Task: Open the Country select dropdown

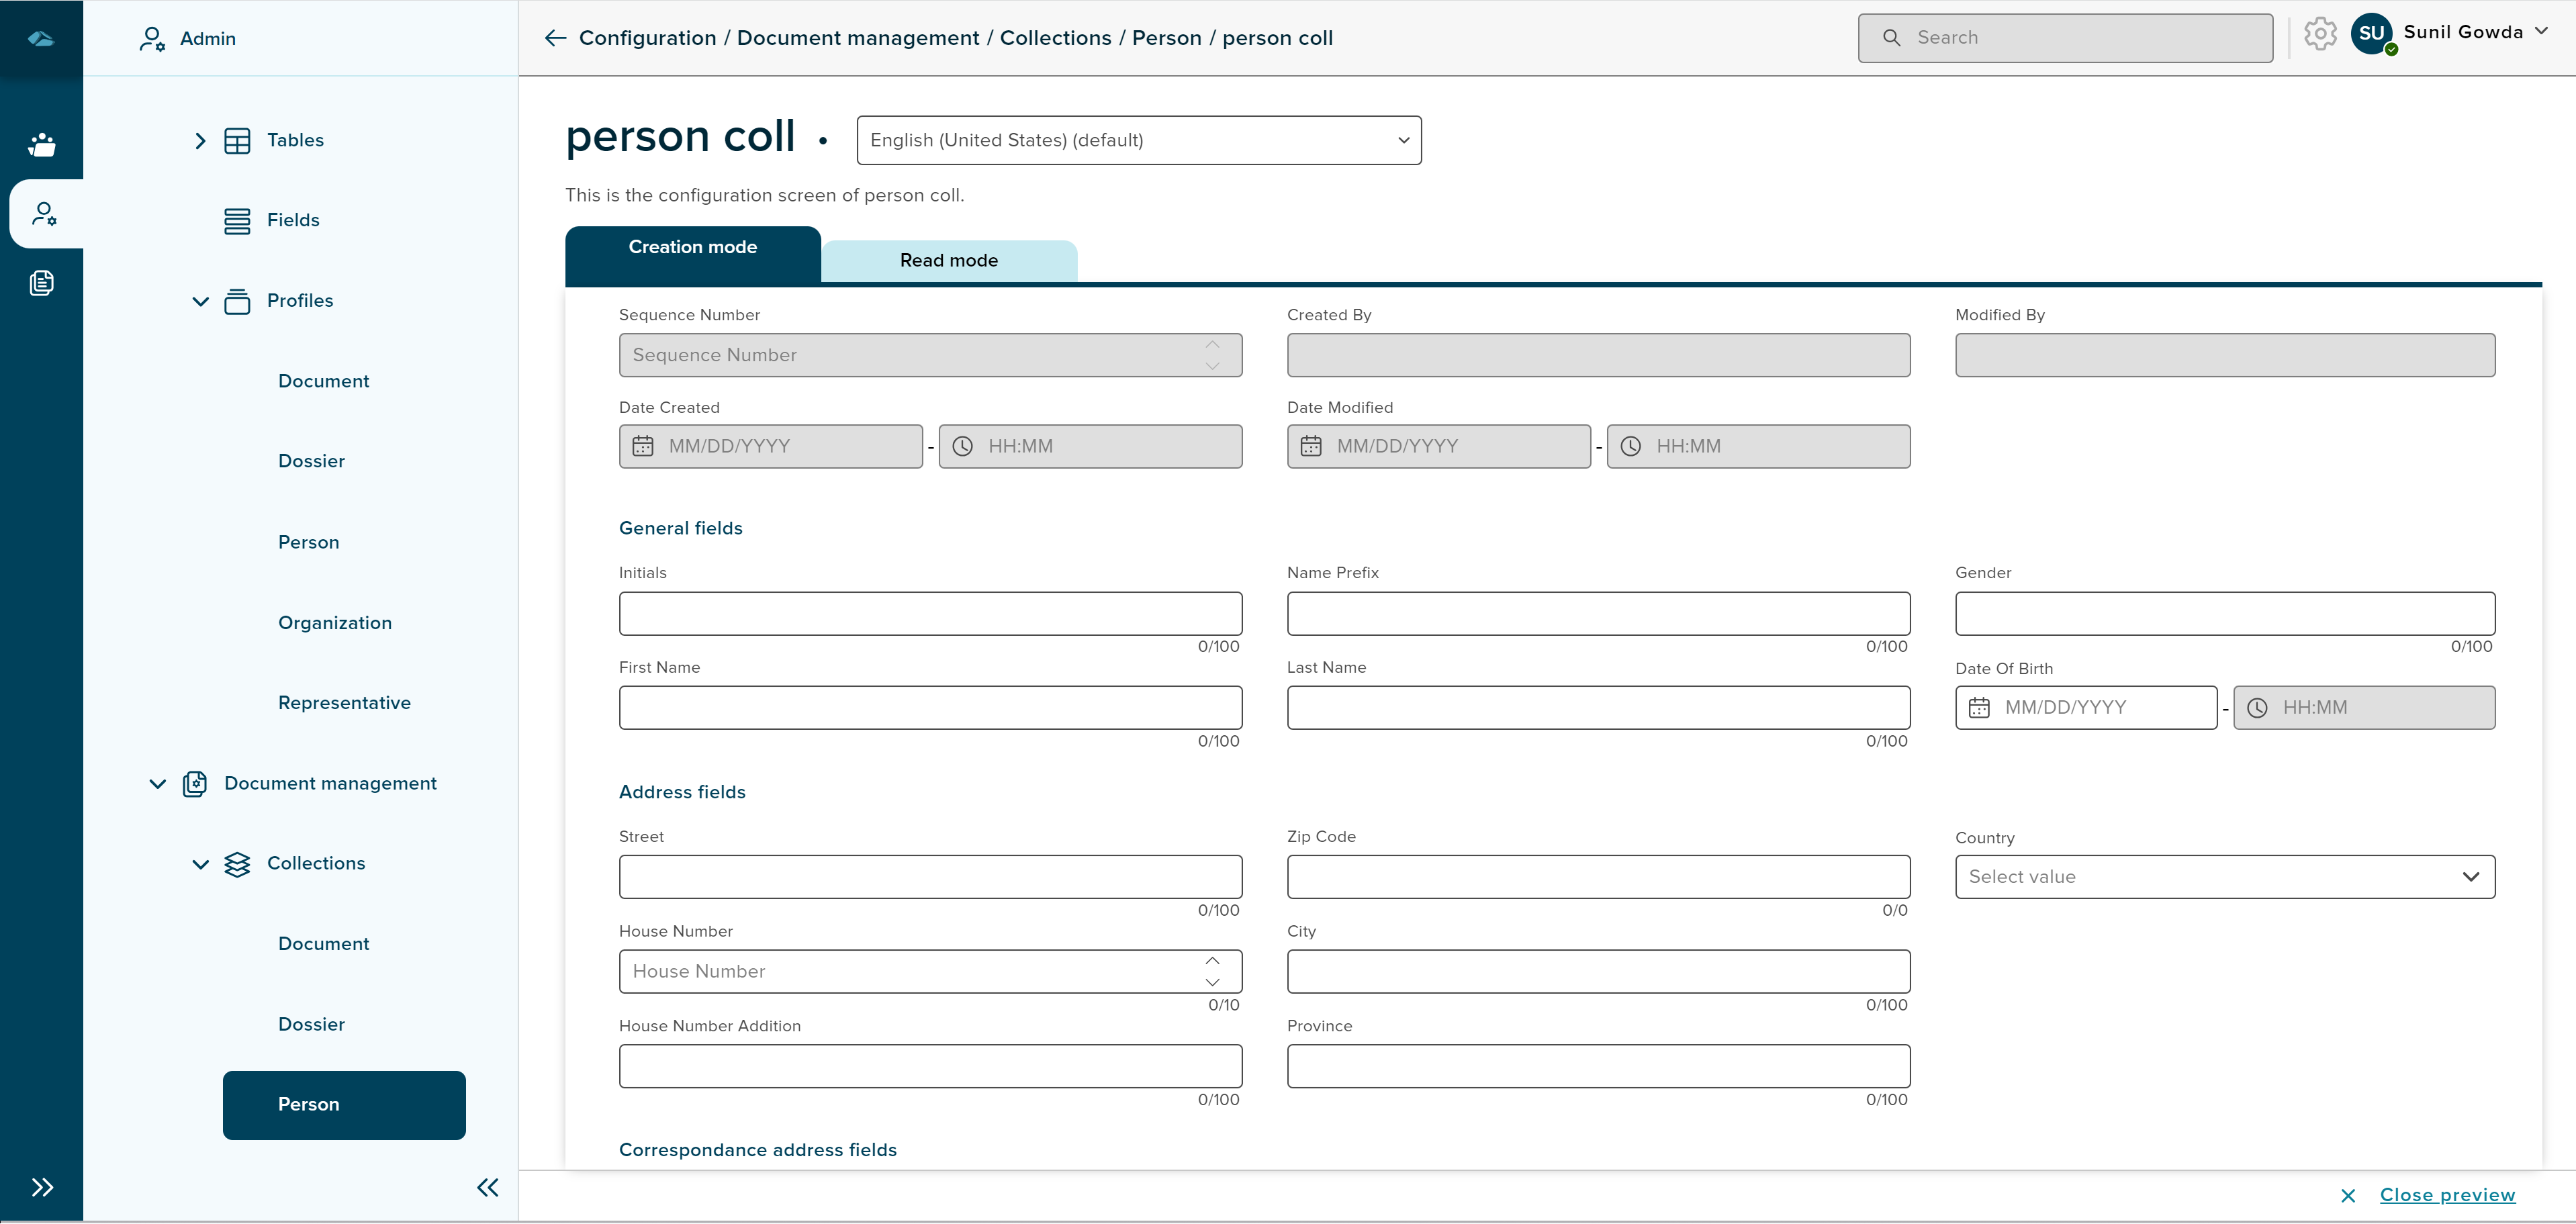Action: pos(2224,877)
